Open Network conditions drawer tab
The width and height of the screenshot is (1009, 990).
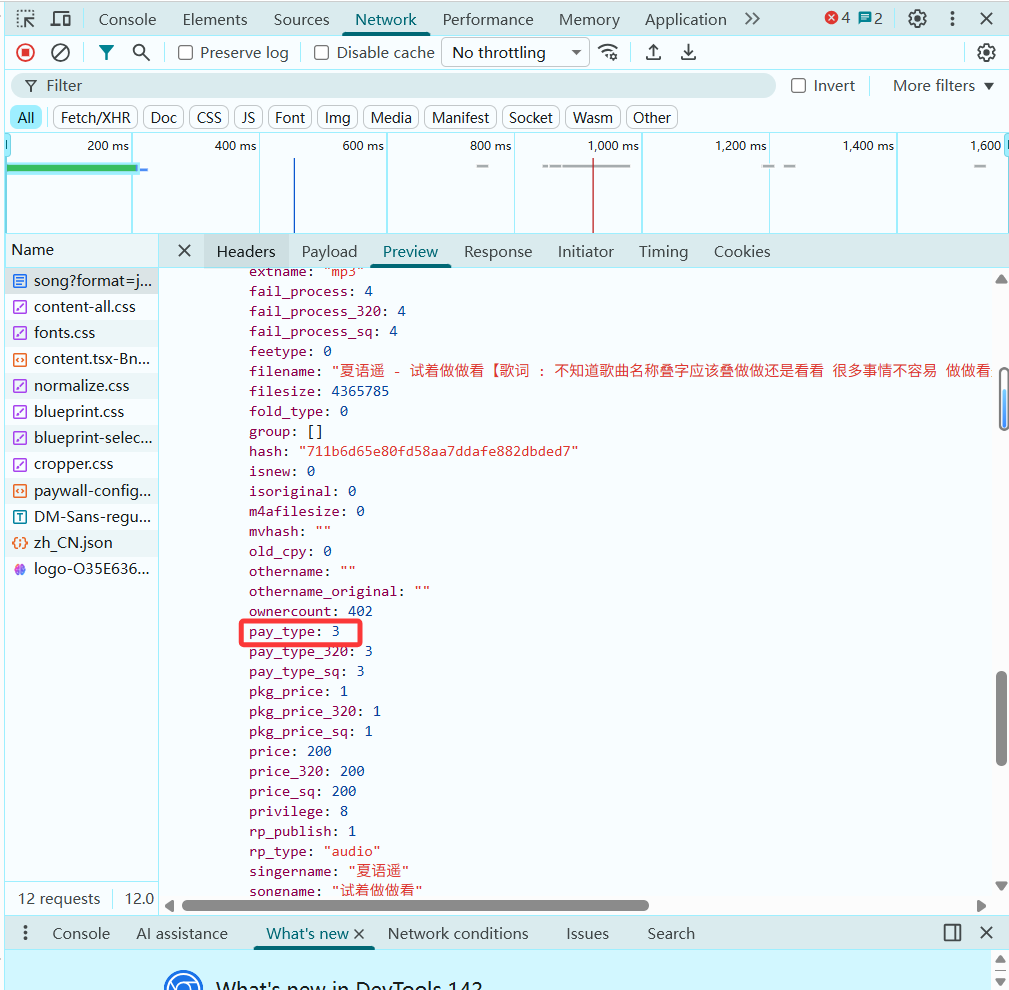pyautogui.click(x=458, y=933)
